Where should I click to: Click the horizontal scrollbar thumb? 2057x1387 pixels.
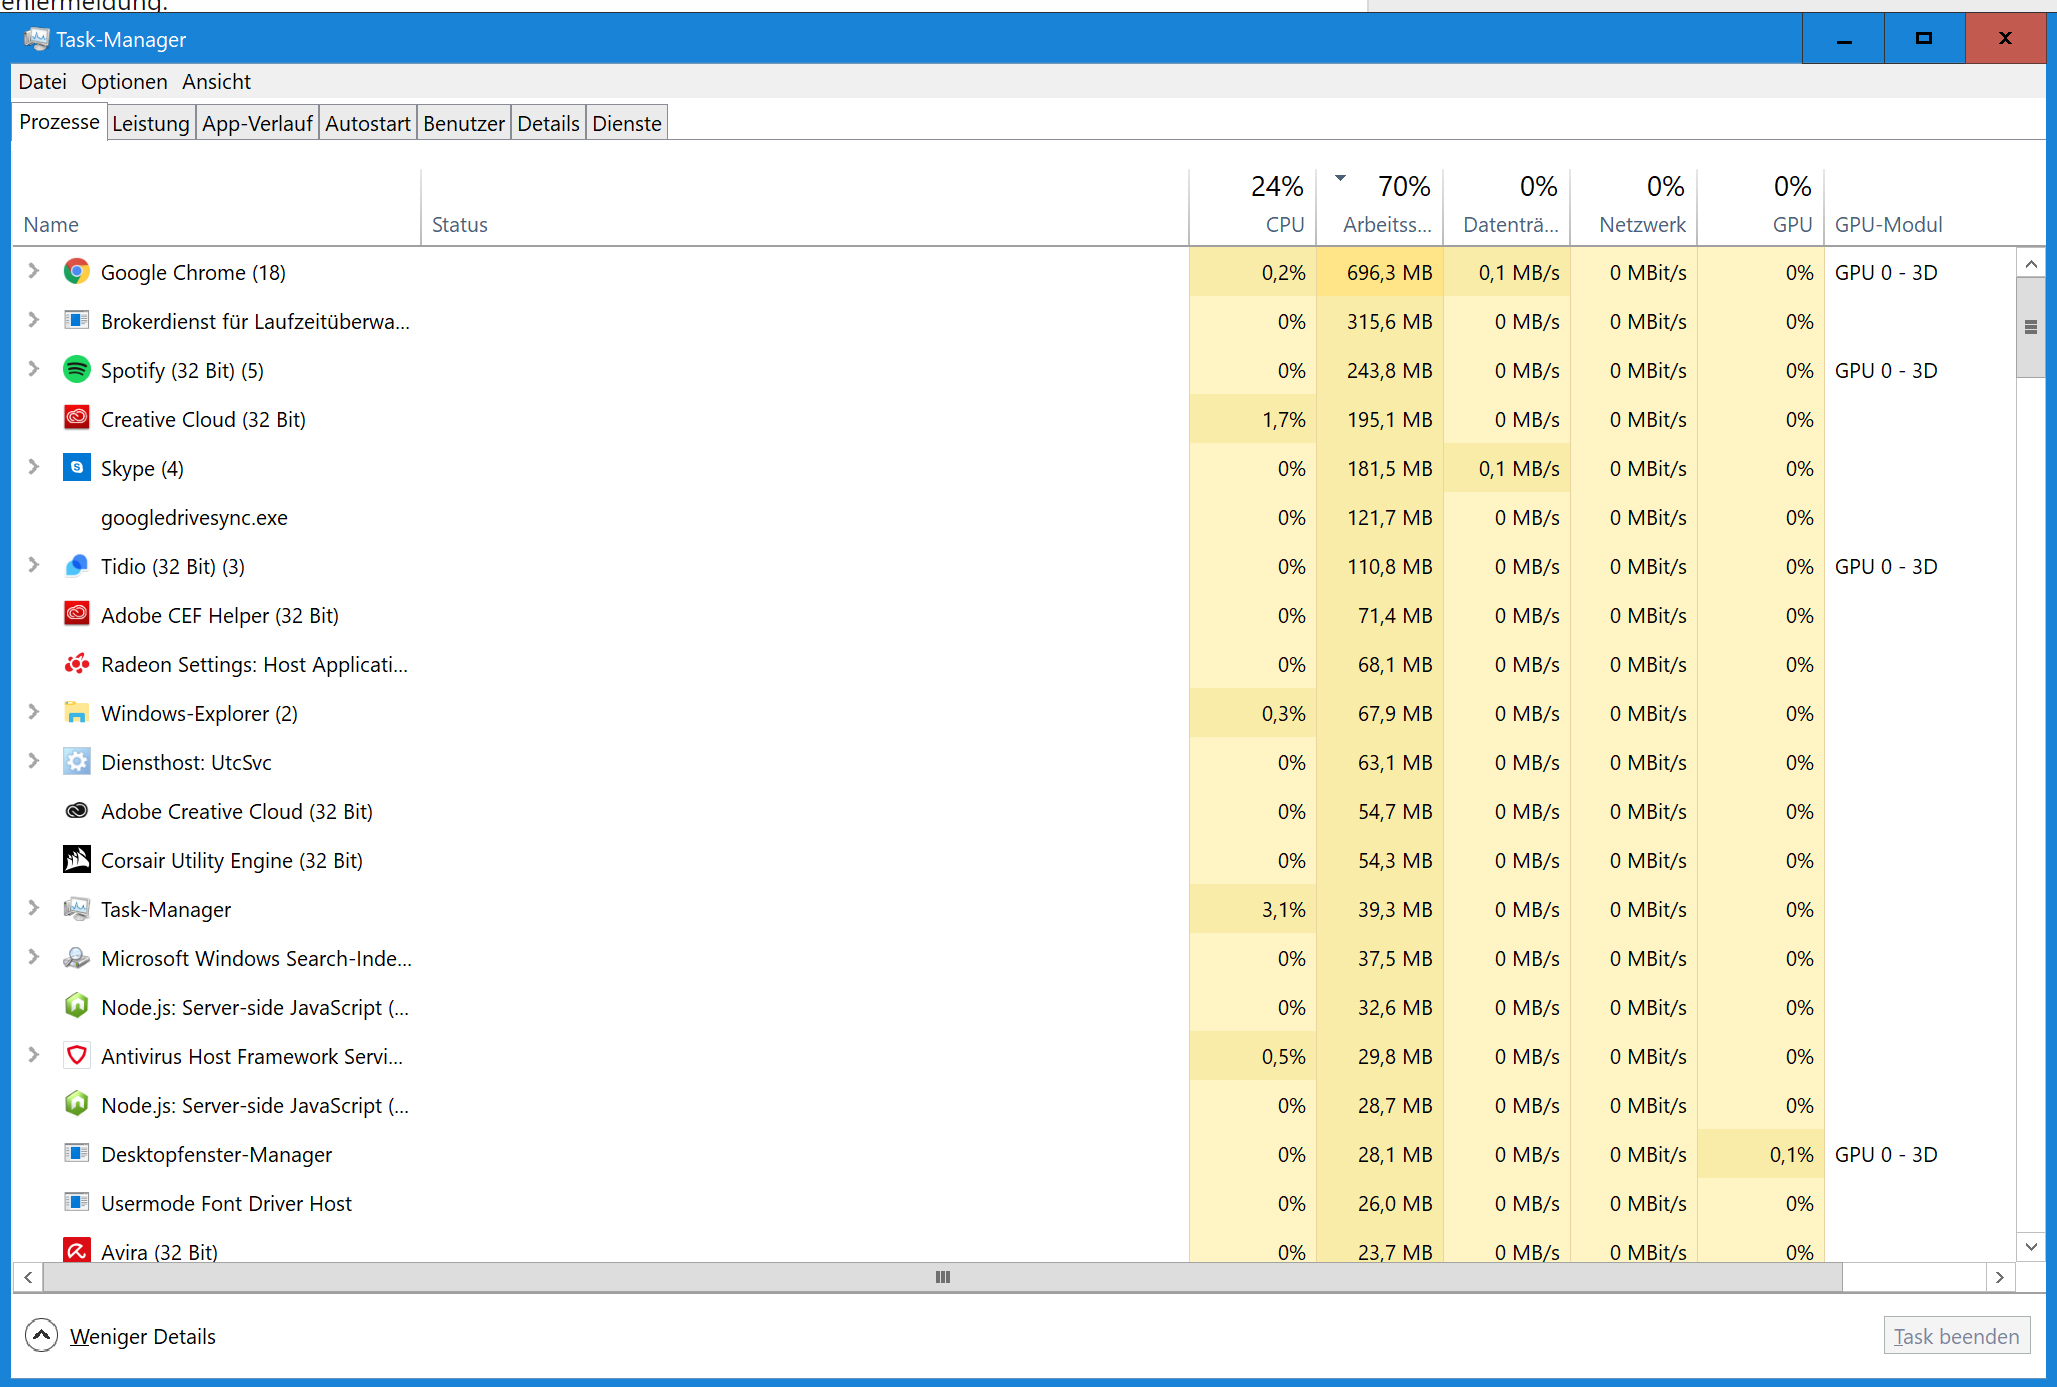(x=942, y=1277)
